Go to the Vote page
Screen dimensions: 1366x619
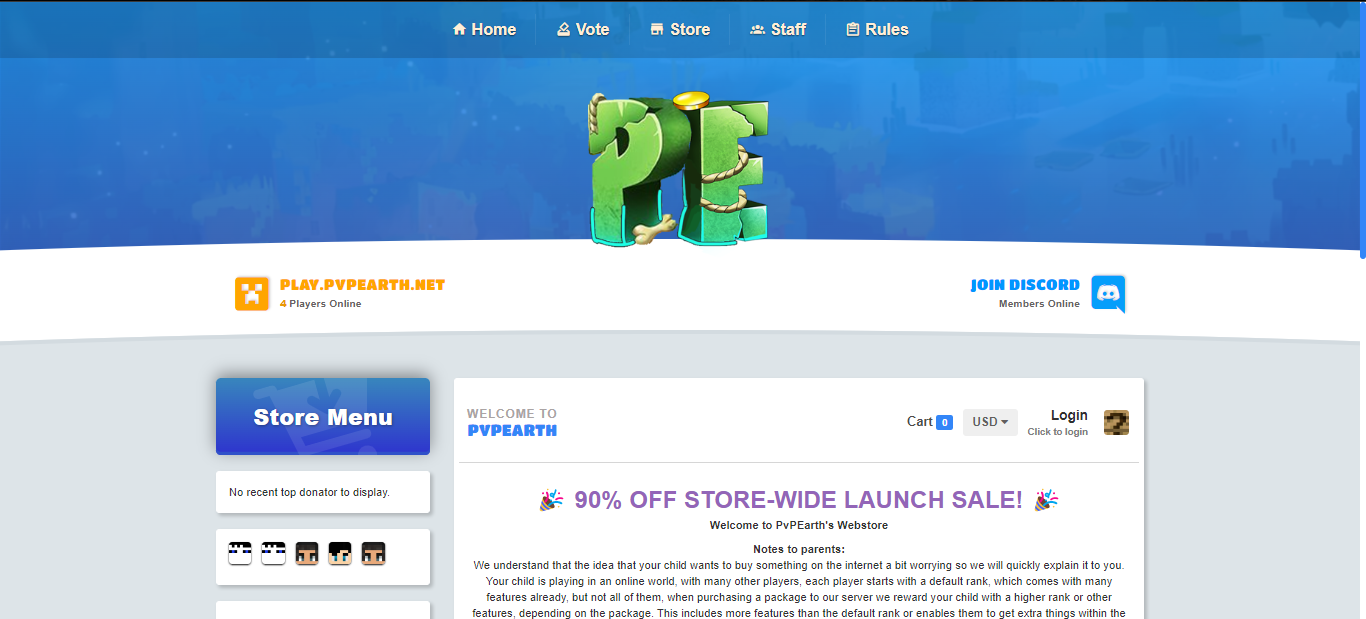583,29
